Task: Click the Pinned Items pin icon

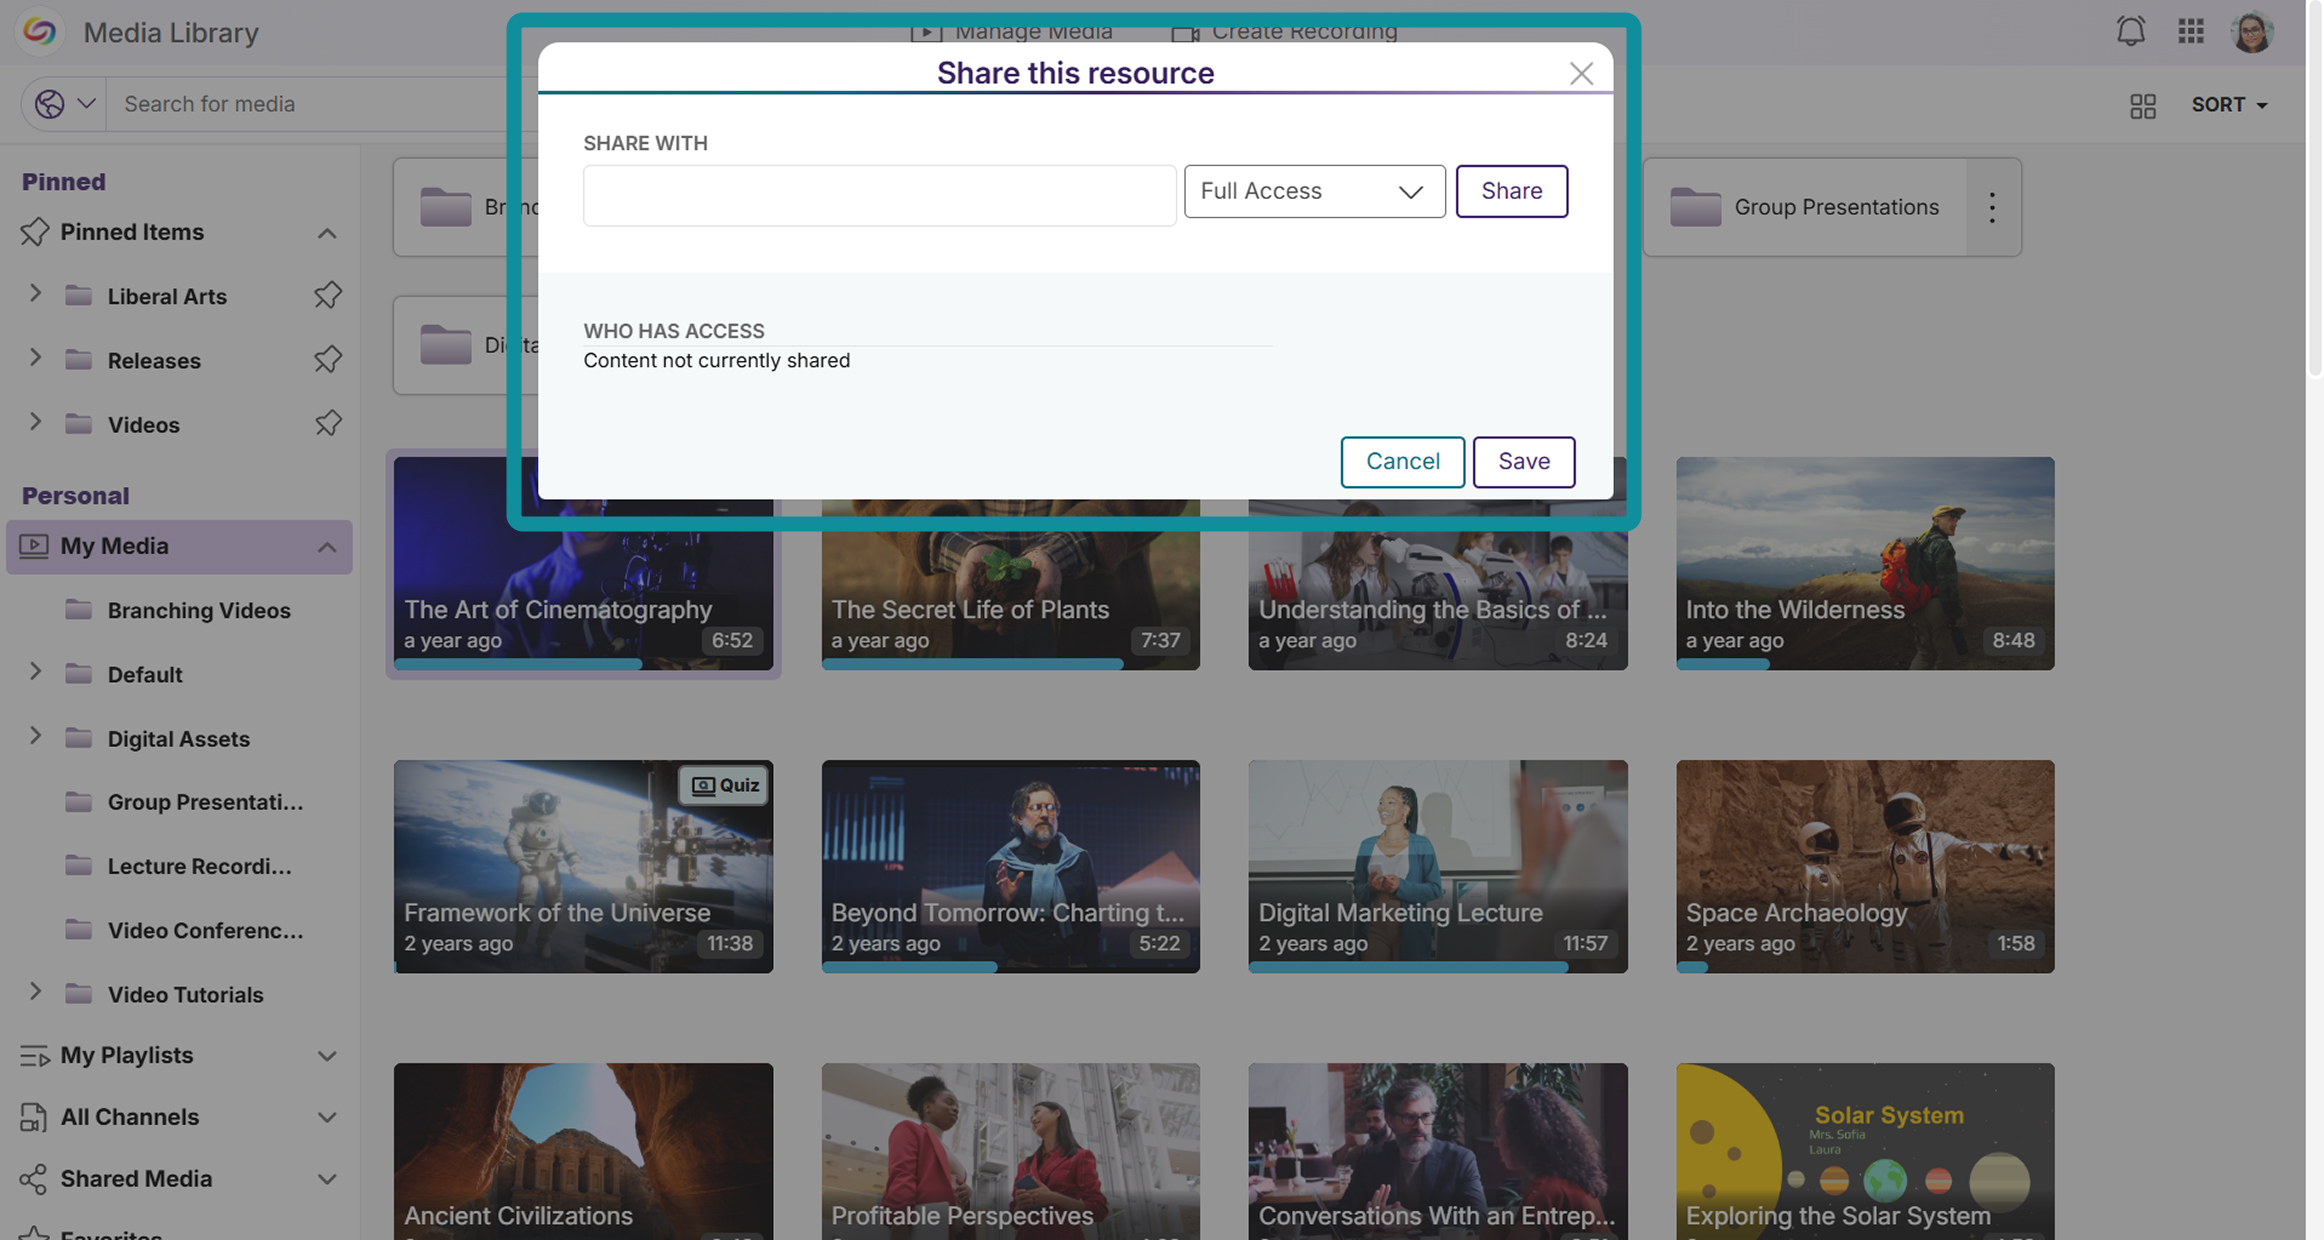Action: [x=34, y=232]
